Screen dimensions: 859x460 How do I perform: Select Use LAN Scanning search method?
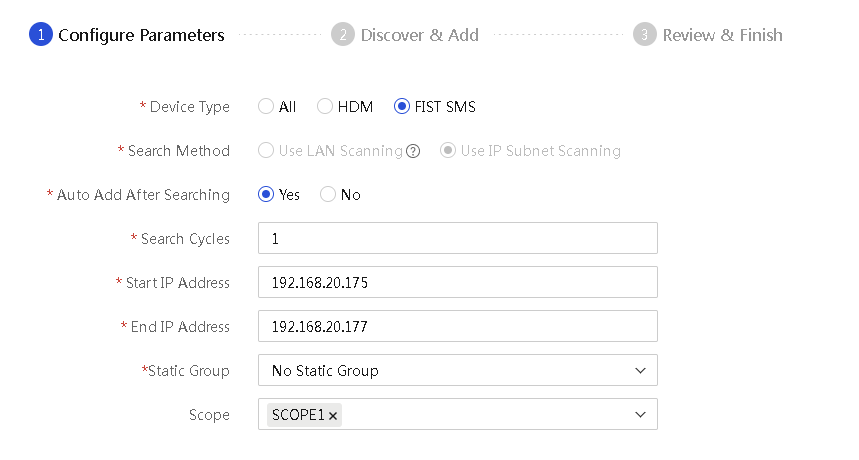[266, 151]
